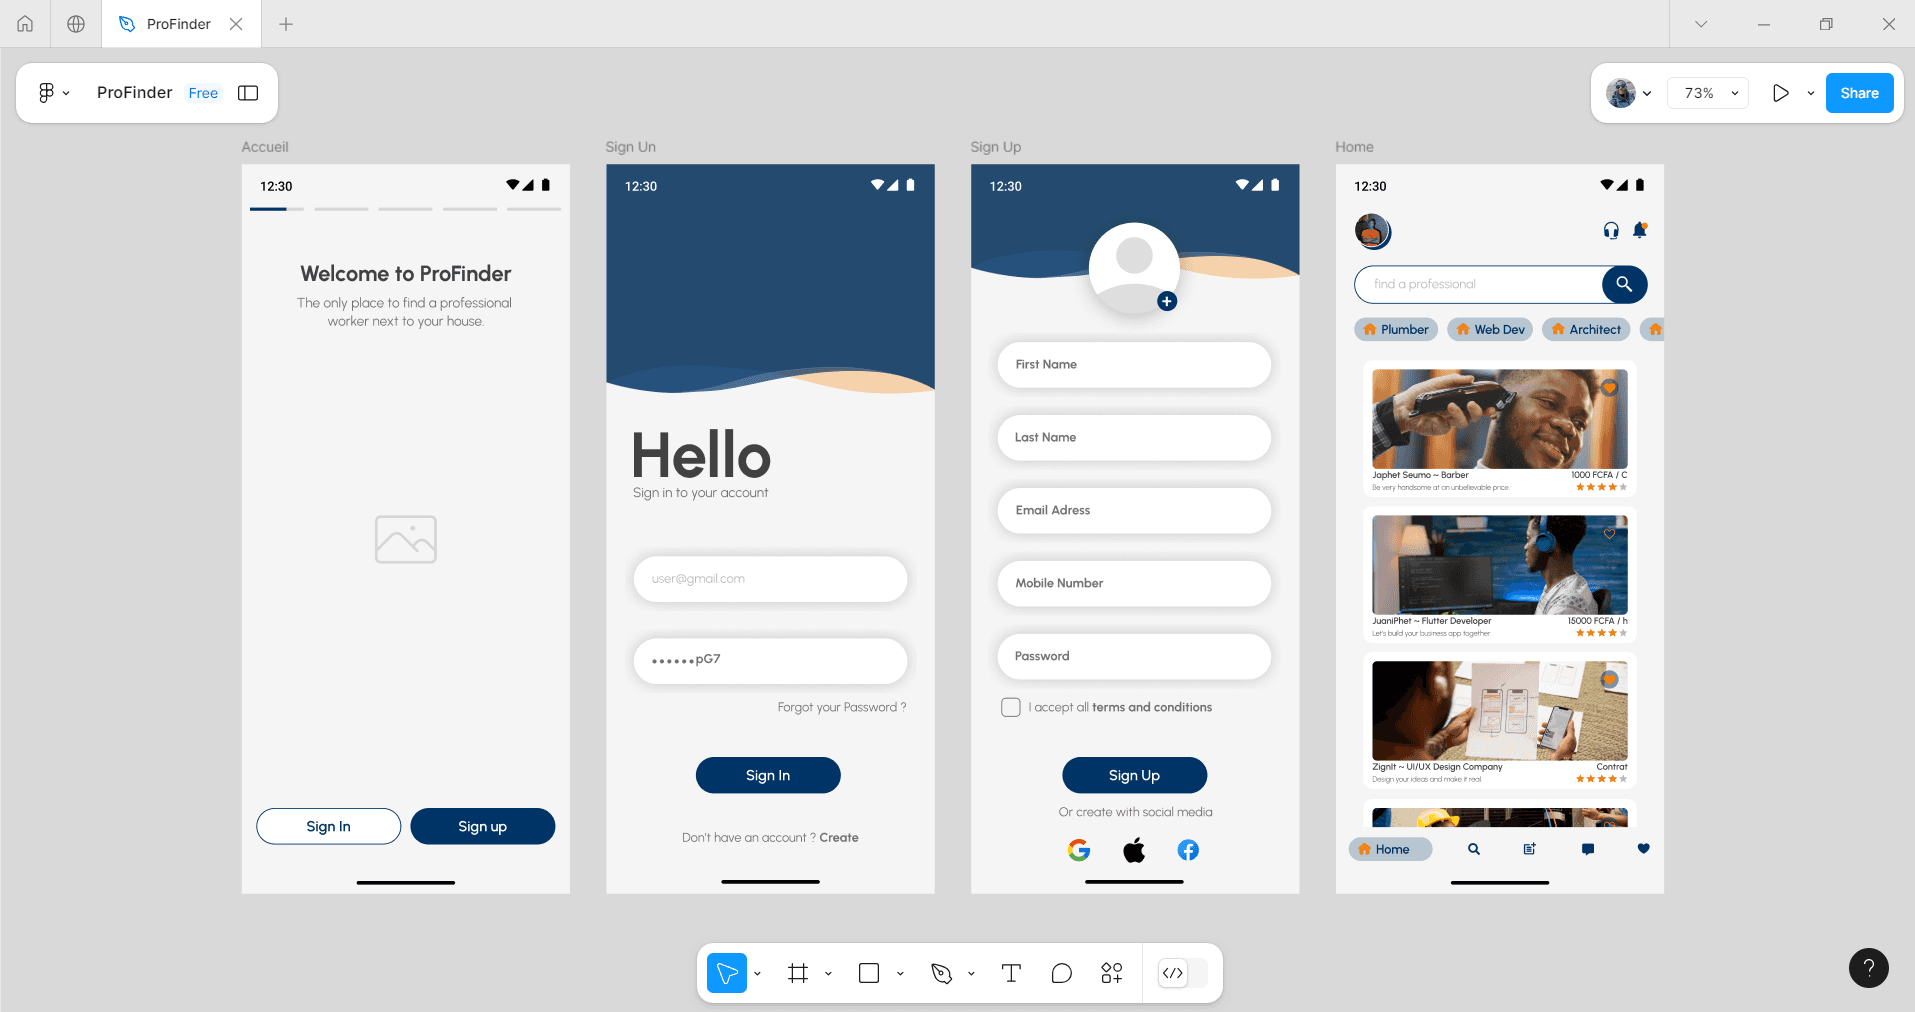Click the Sign up button on Accueil

[x=482, y=826]
